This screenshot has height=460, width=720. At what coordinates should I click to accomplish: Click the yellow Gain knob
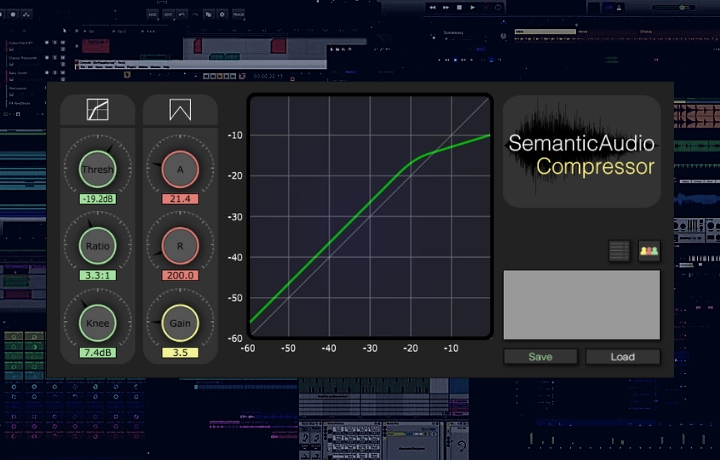(180, 323)
